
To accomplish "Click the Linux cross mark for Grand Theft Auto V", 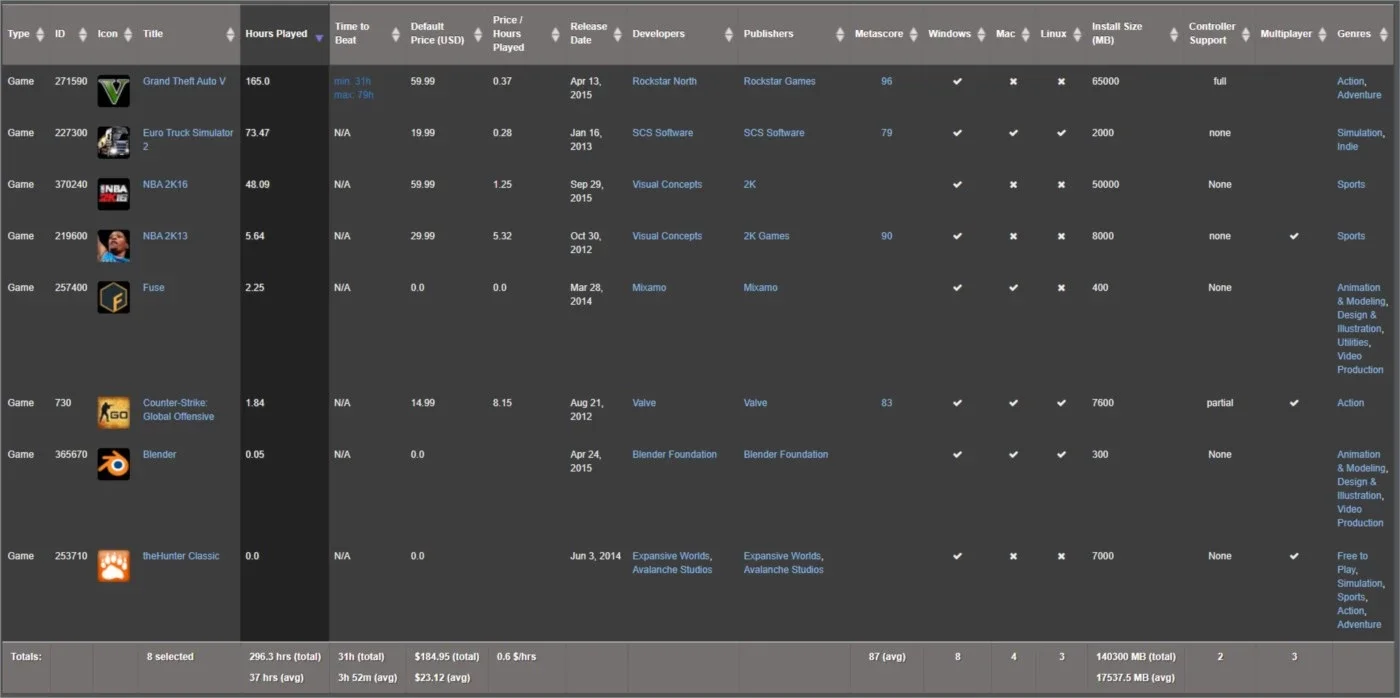I will click(x=1061, y=82).
